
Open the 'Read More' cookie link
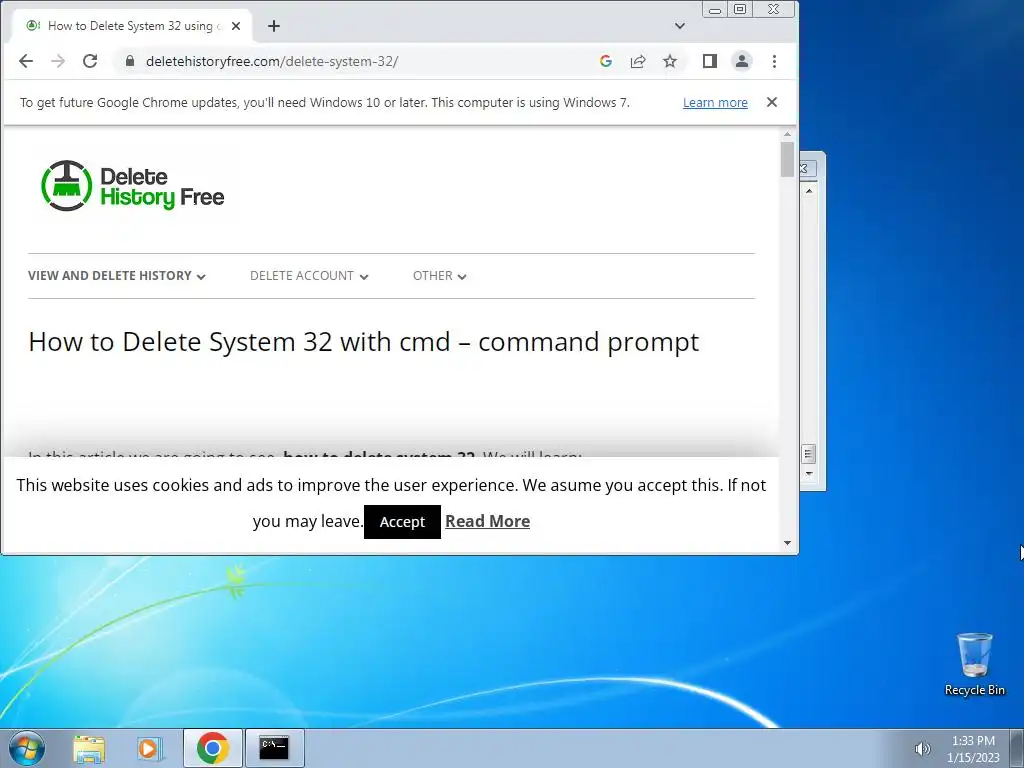[488, 521]
